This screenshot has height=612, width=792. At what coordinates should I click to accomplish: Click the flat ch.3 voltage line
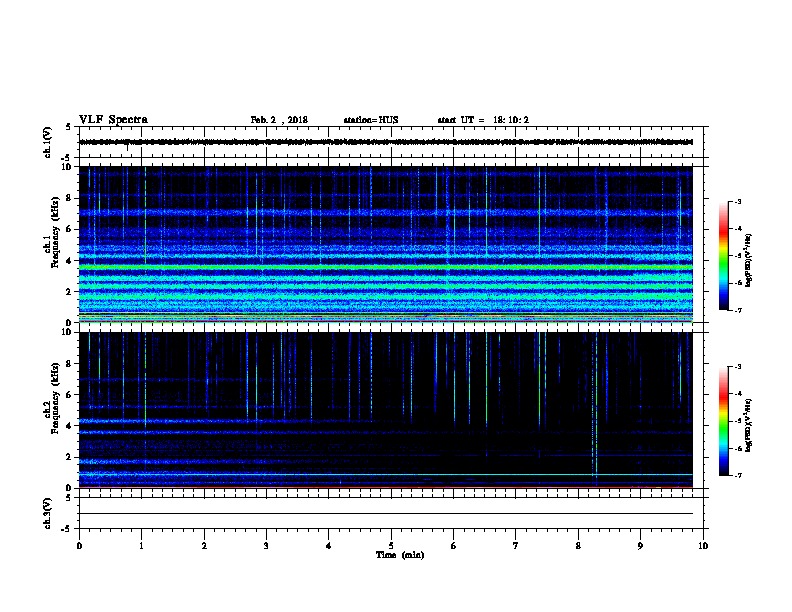tap(386, 514)
